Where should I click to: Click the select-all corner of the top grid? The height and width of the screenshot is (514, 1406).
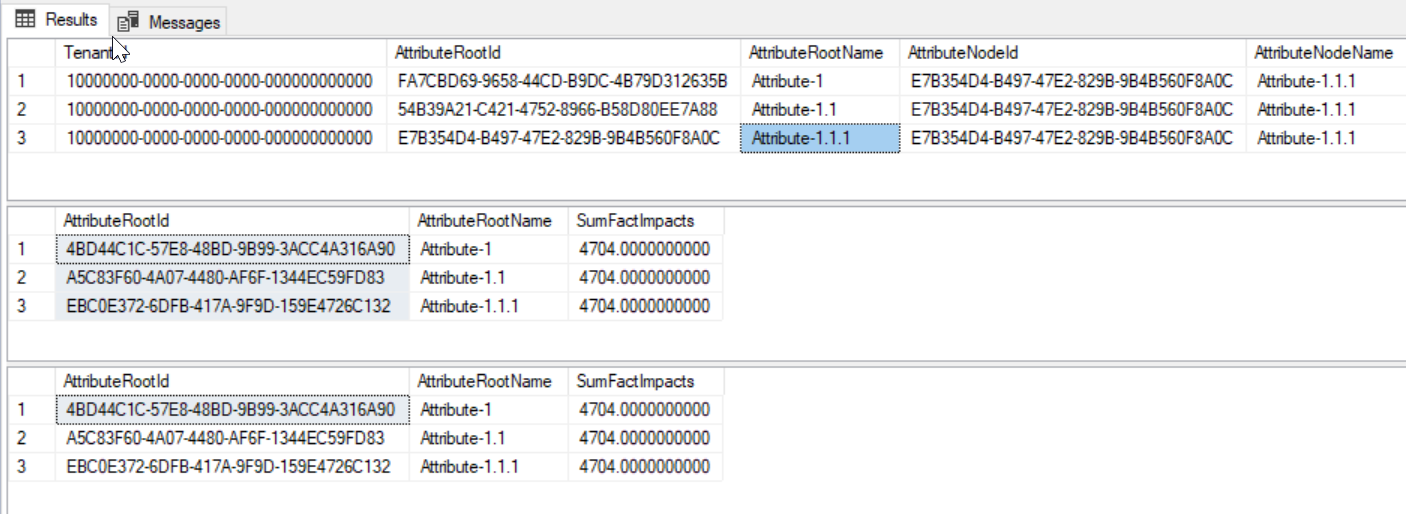point(32,53)
